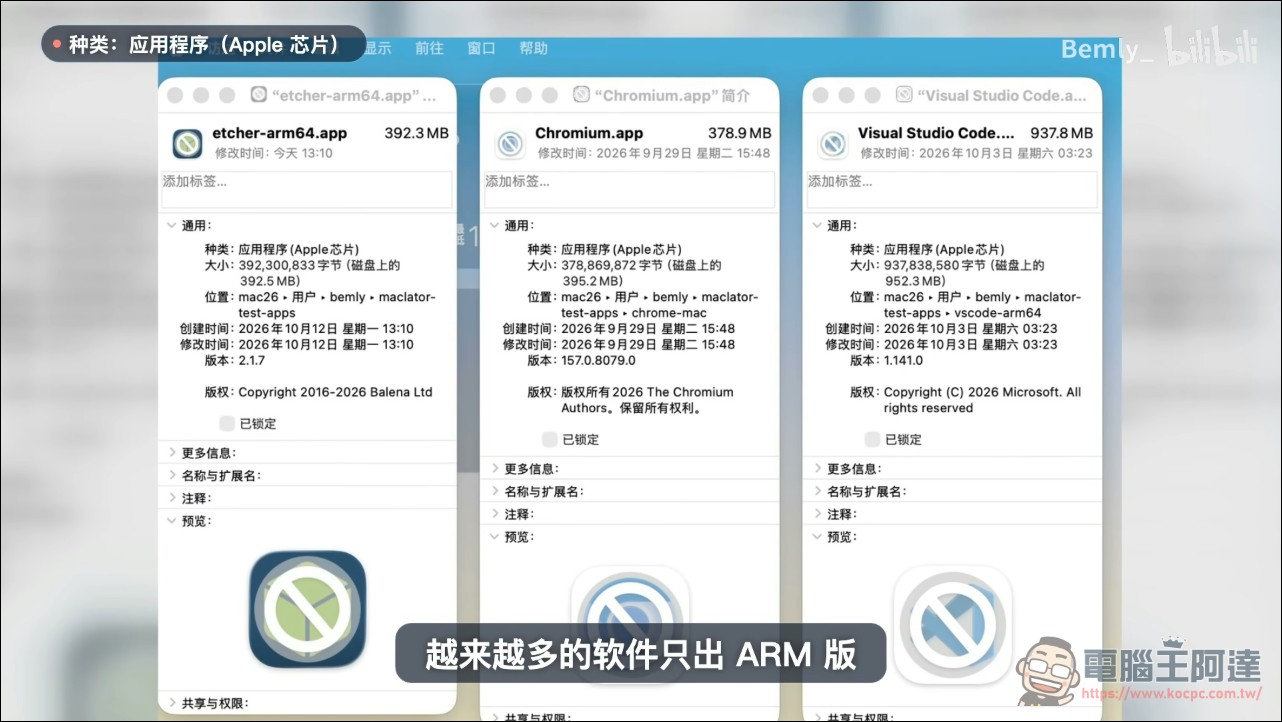1282x722 pixels.
Task: Expand 名称与扩展名 in Chromium.app window
Action: click(x=494, y=491)
